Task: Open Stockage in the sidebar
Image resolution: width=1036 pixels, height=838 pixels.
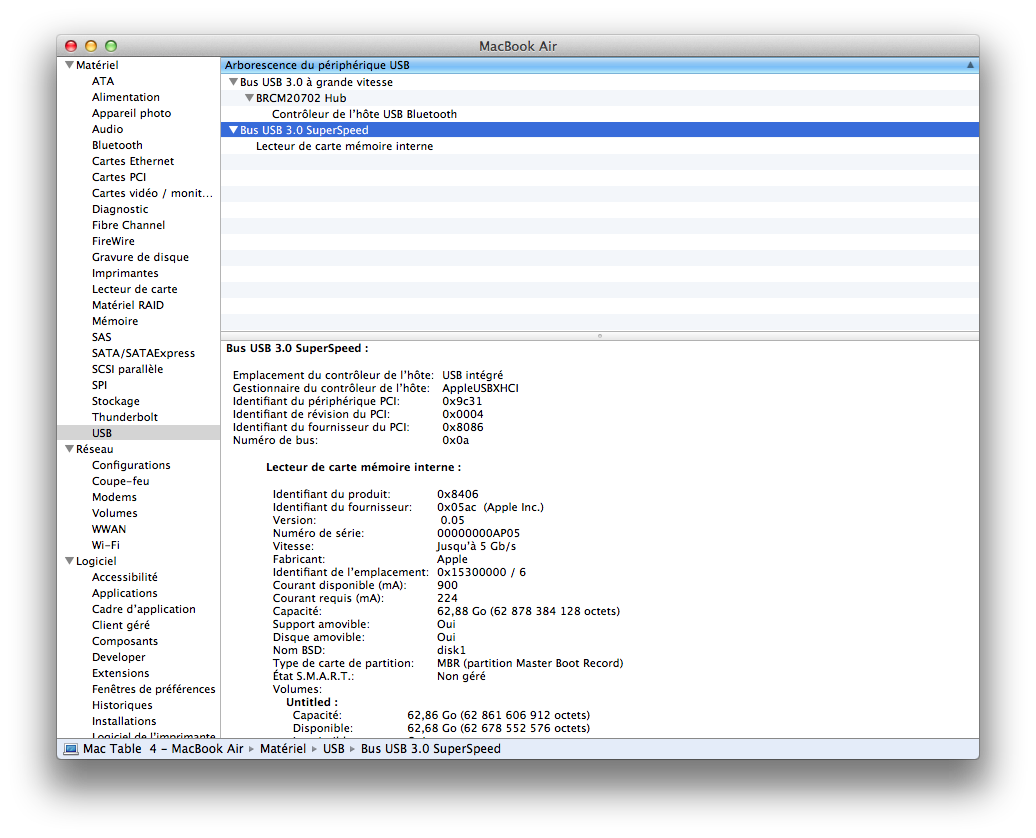Action: click(x=116, y=401)
